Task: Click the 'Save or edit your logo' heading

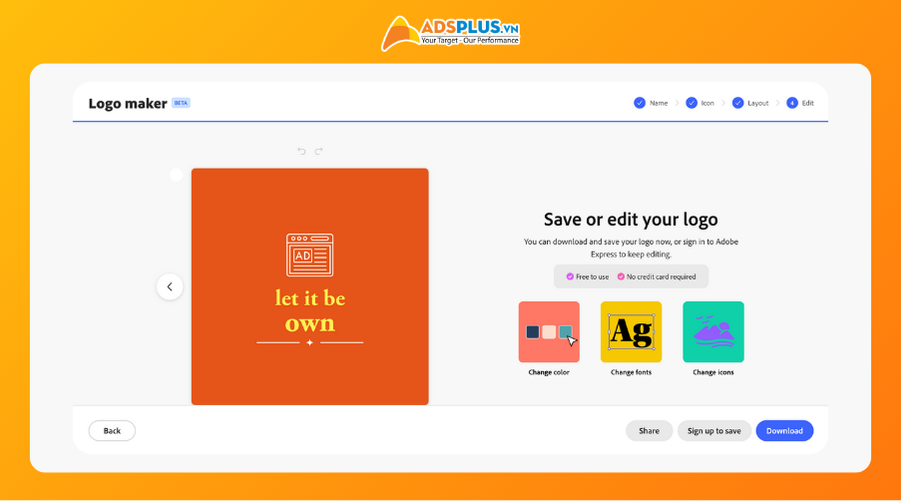Action: (631, 219)
